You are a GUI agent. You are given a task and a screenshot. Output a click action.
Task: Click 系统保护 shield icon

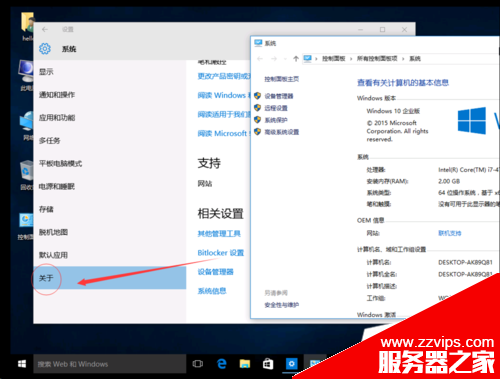[257, 120]
